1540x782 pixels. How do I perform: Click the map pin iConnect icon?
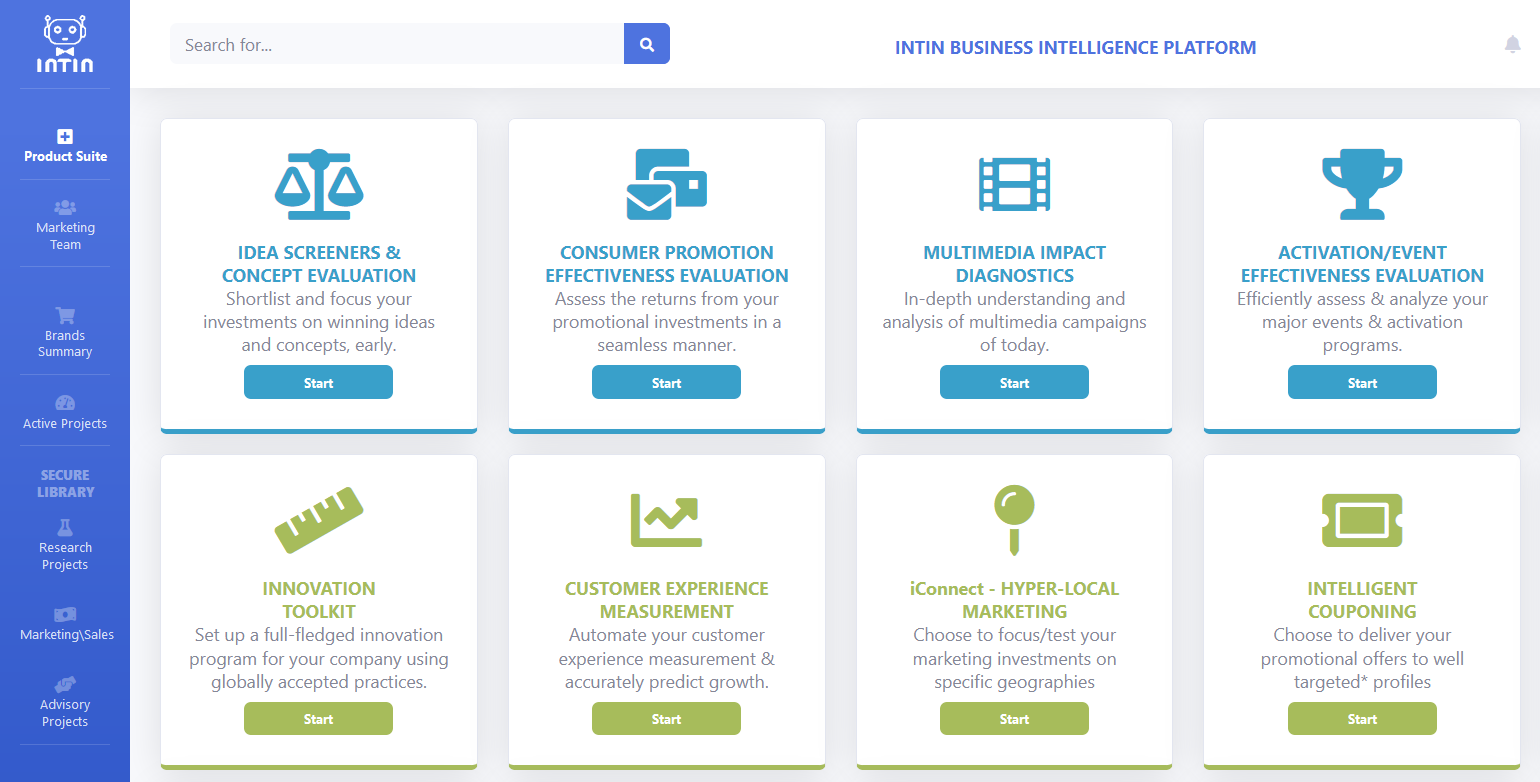point(1014,520)
